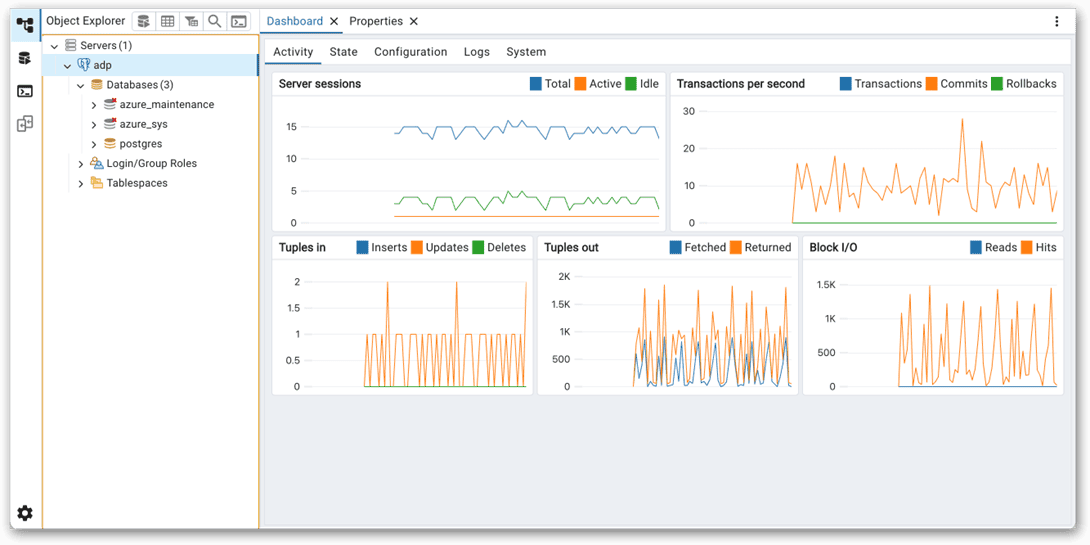1090x545 pixels.
Task: Expand the Tablespaces node
Action: (x=81, y=184)
